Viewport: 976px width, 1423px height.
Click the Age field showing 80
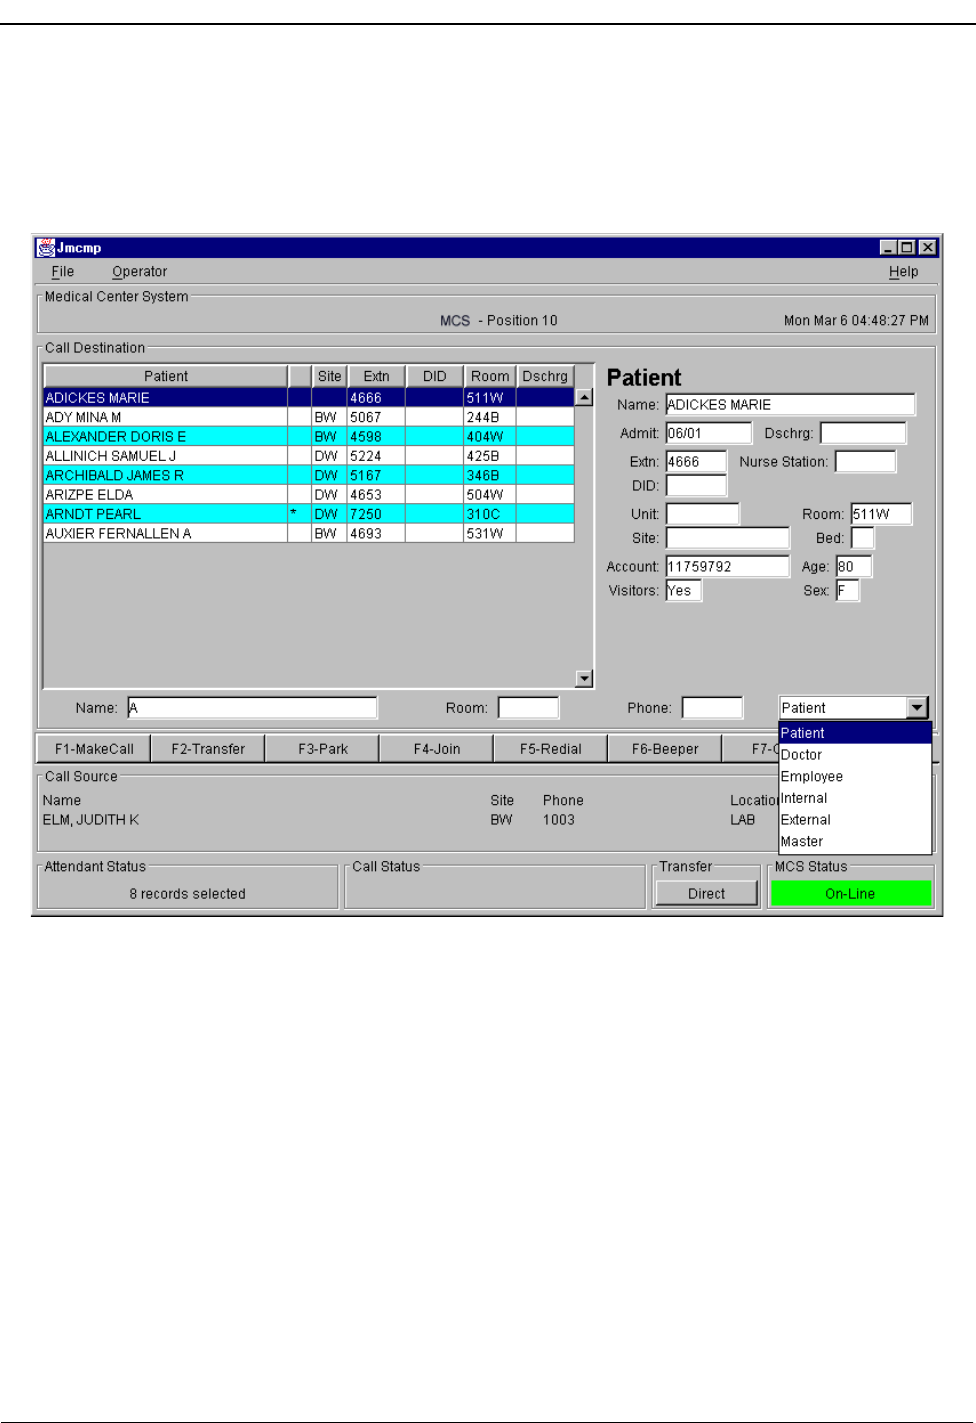pos(853,566)
